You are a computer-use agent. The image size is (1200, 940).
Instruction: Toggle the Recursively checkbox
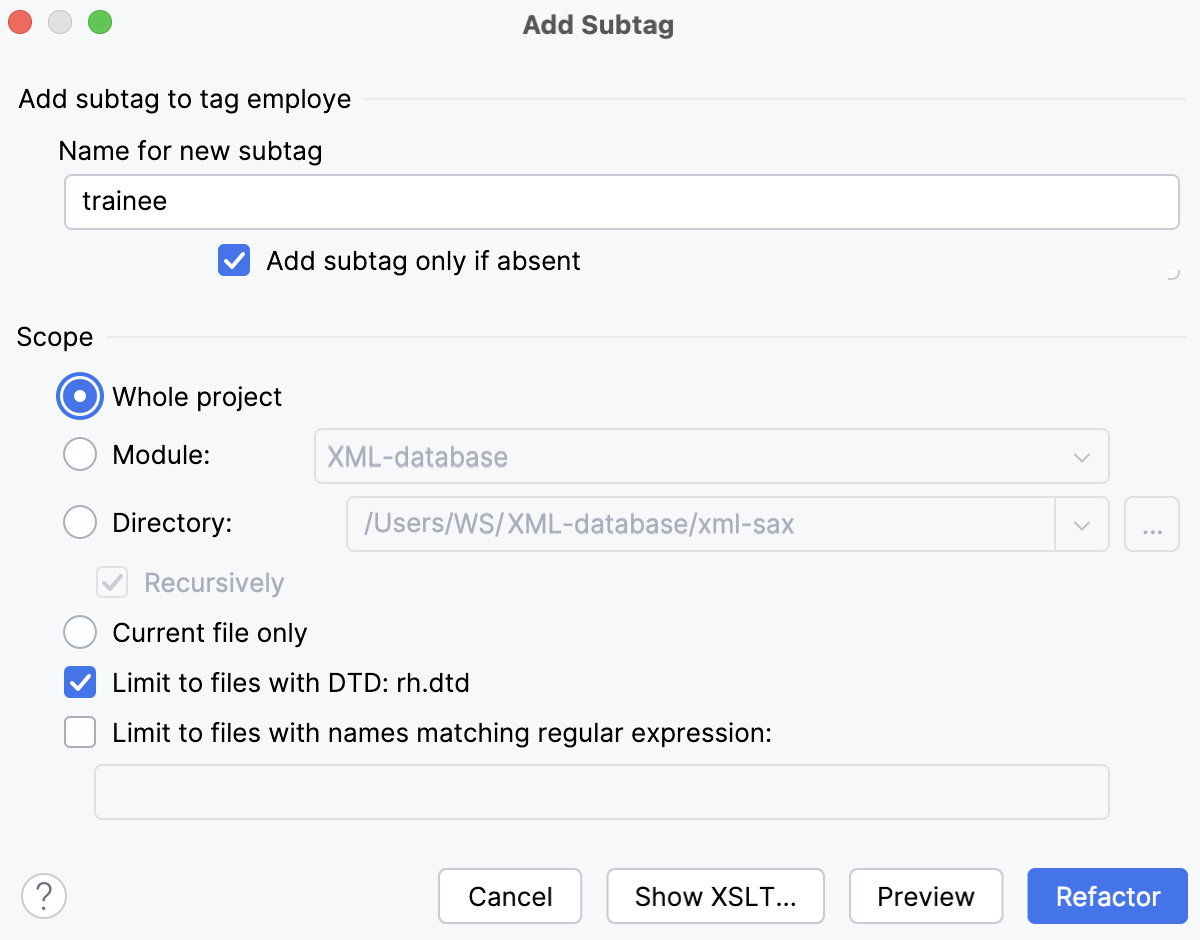point(111,582)
